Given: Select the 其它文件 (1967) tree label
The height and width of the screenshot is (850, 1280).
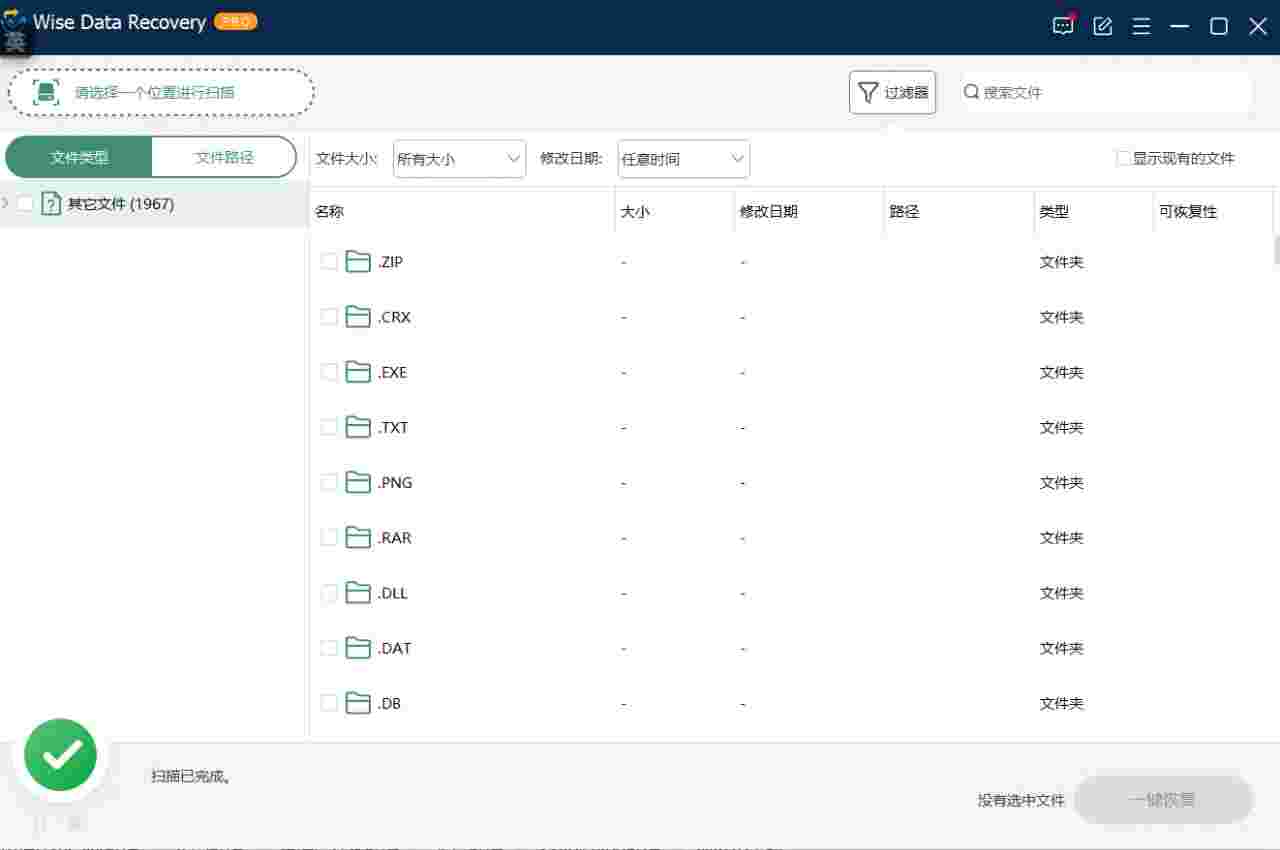Looking at the screenshot, I should click(120, 204).
